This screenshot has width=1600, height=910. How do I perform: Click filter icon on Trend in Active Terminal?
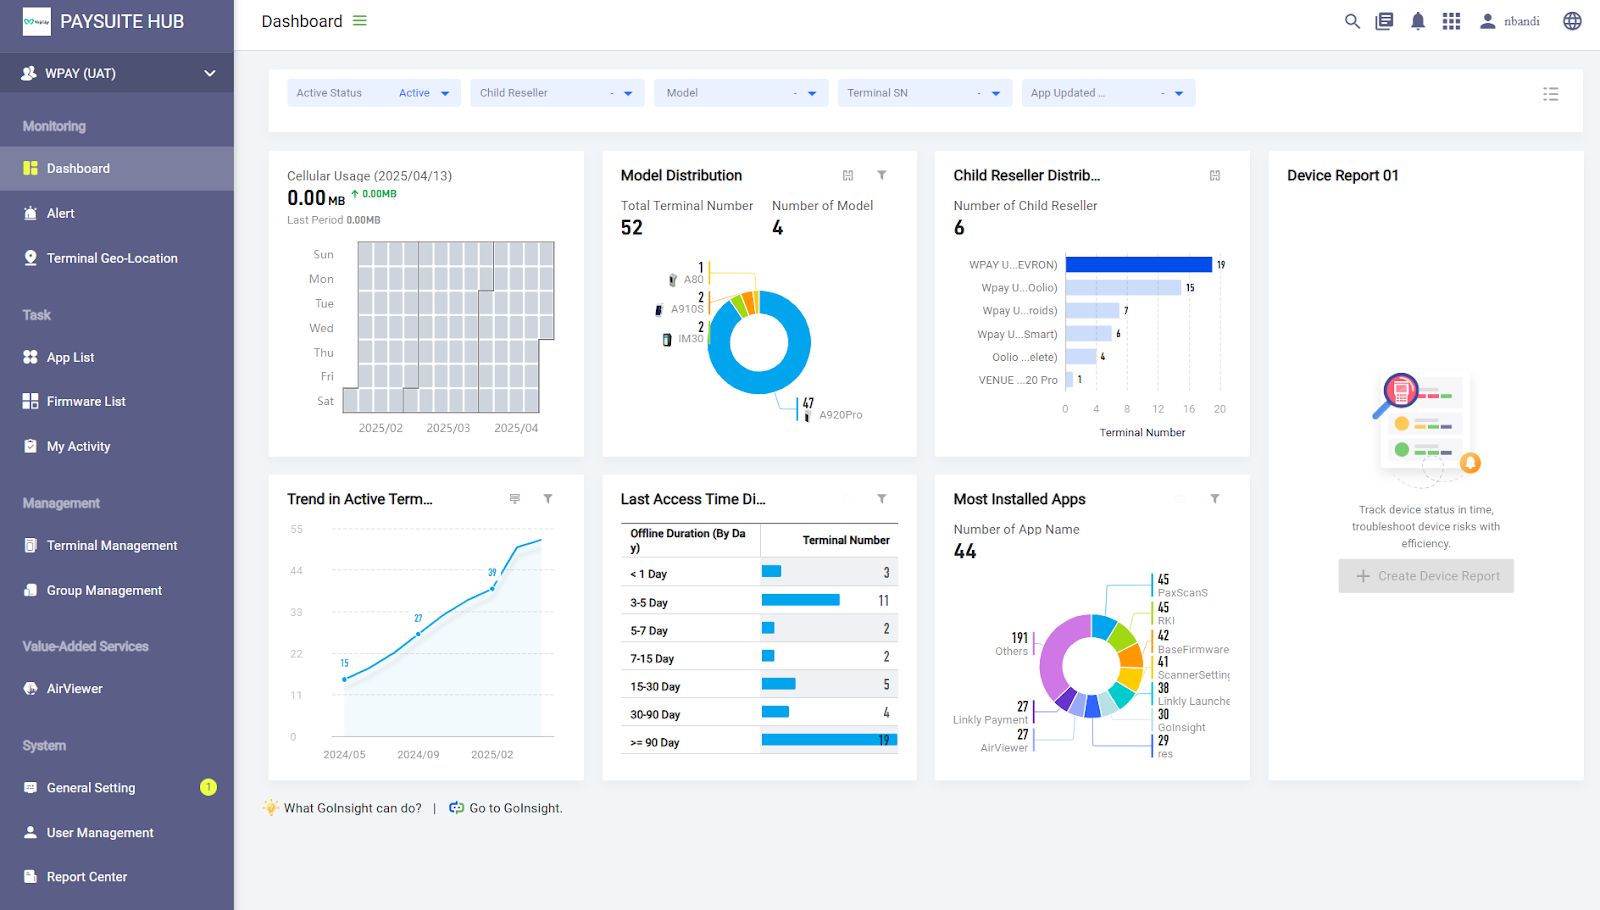pyautogui.click(x=548, y=499)
